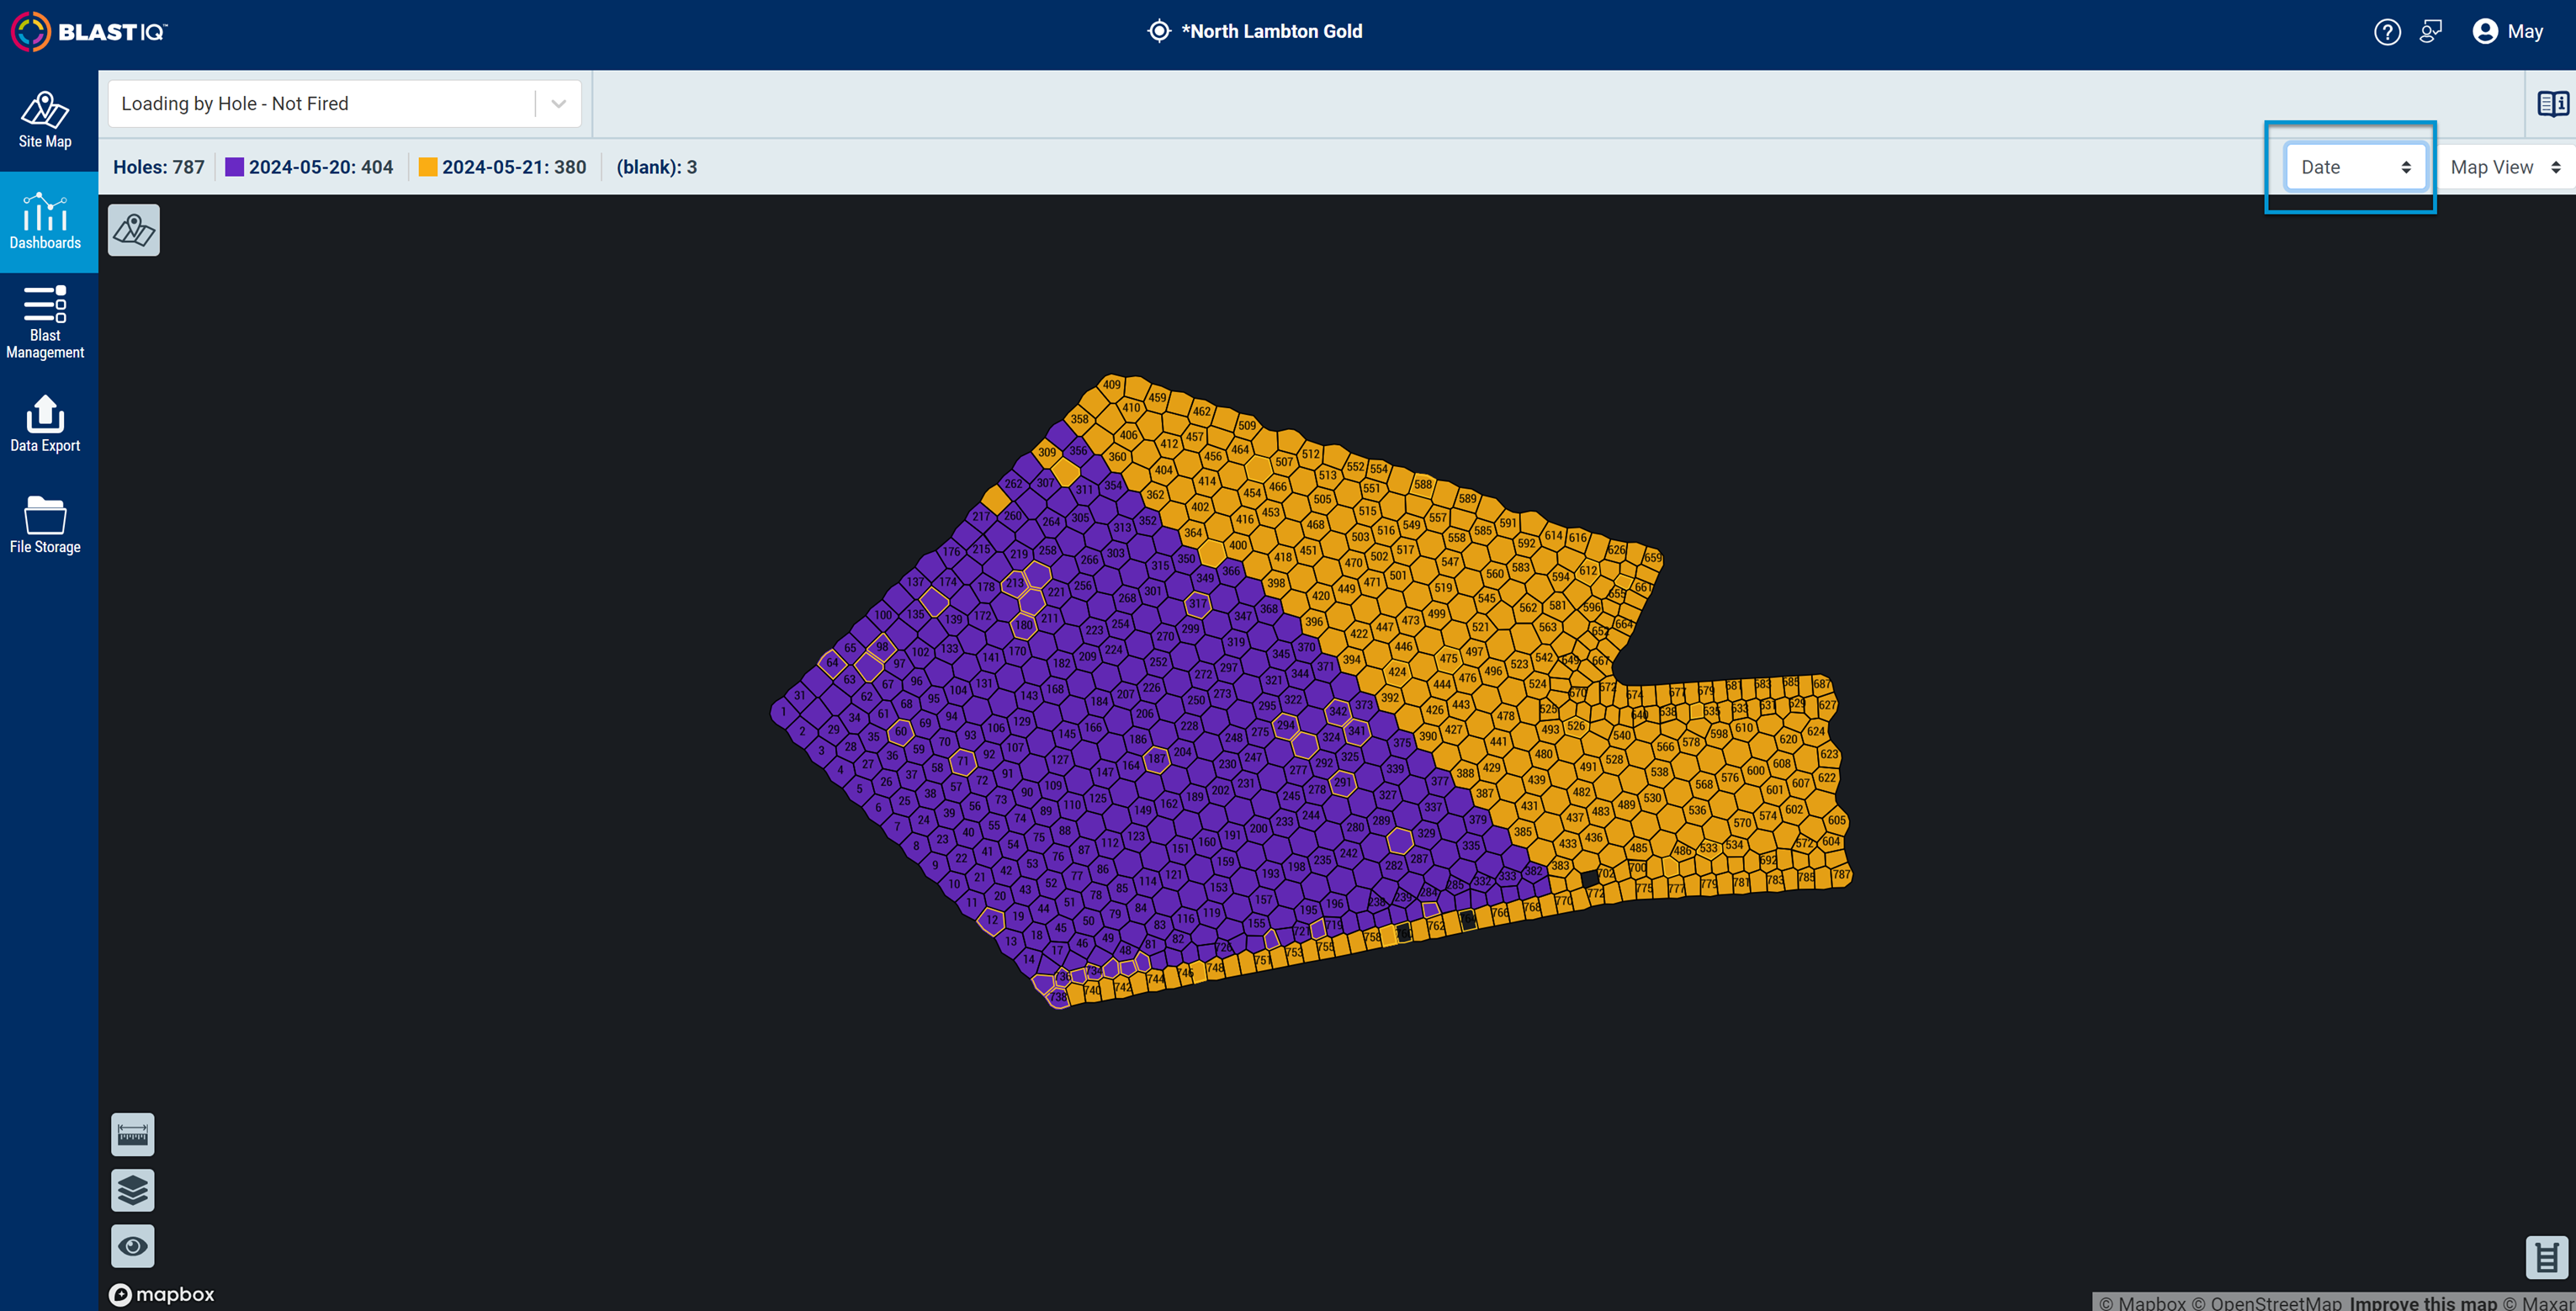Click the Holes: 787 total label

click(159, 167)
